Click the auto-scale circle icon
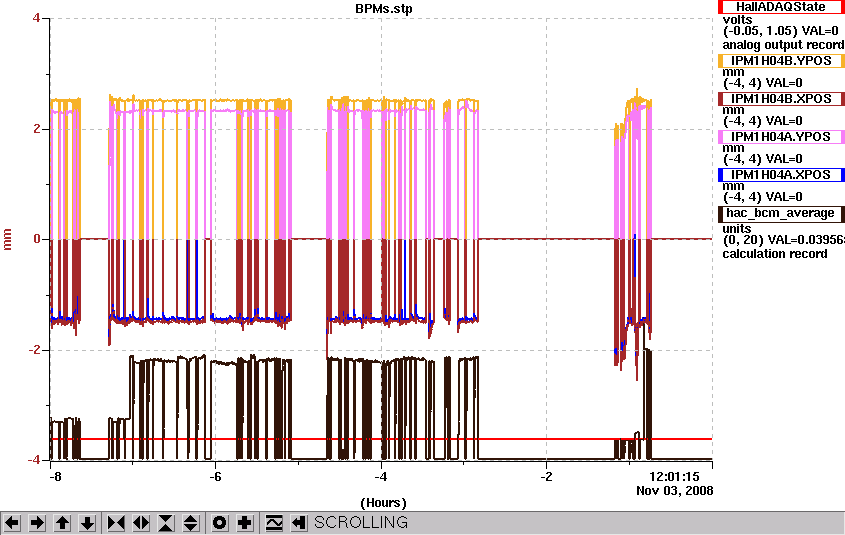The image size is (845, 535). [219, 523]
